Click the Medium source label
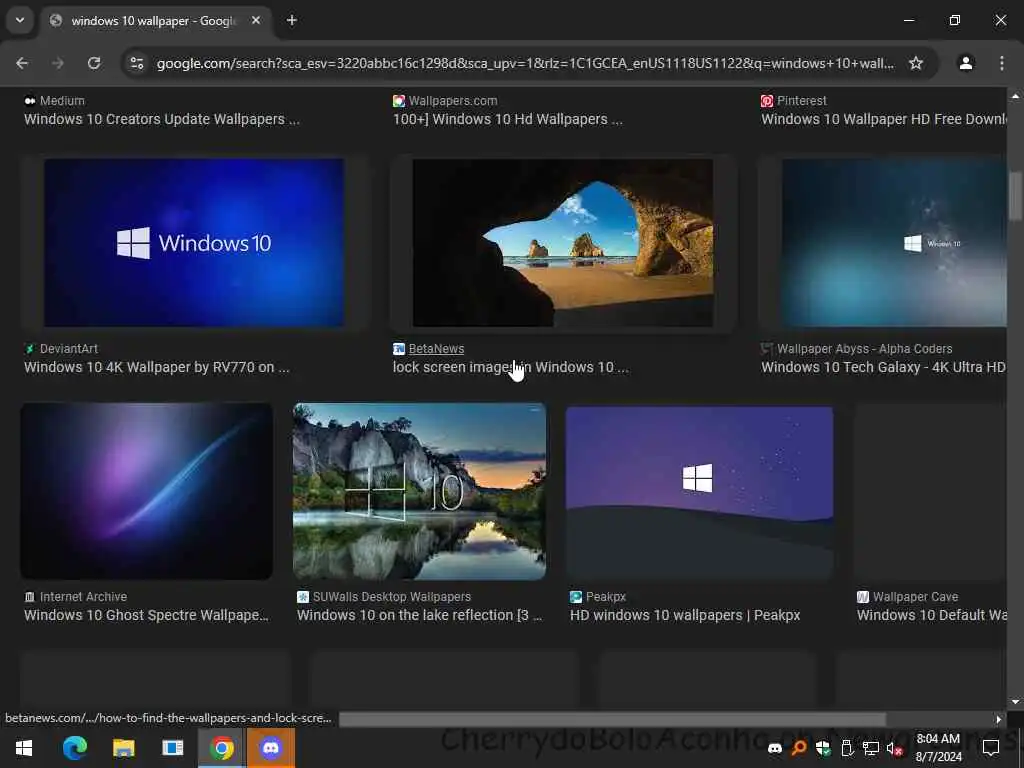 tap(62, 101)
